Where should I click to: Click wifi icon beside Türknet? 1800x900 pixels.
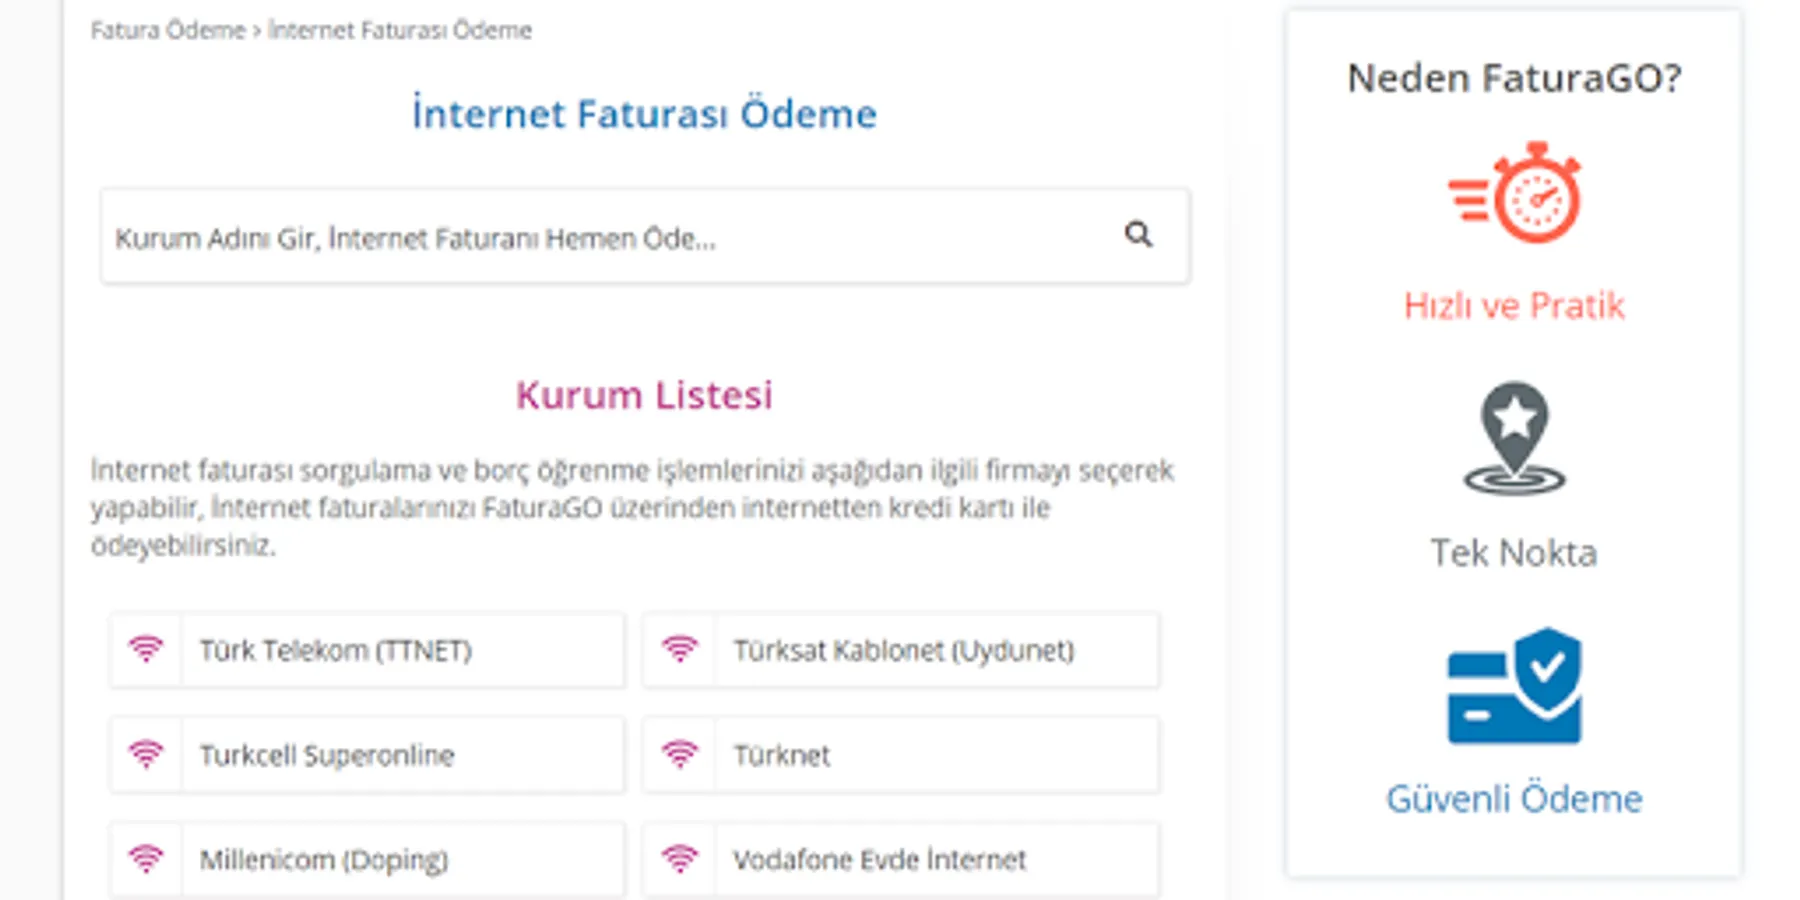tap(680, 755)
